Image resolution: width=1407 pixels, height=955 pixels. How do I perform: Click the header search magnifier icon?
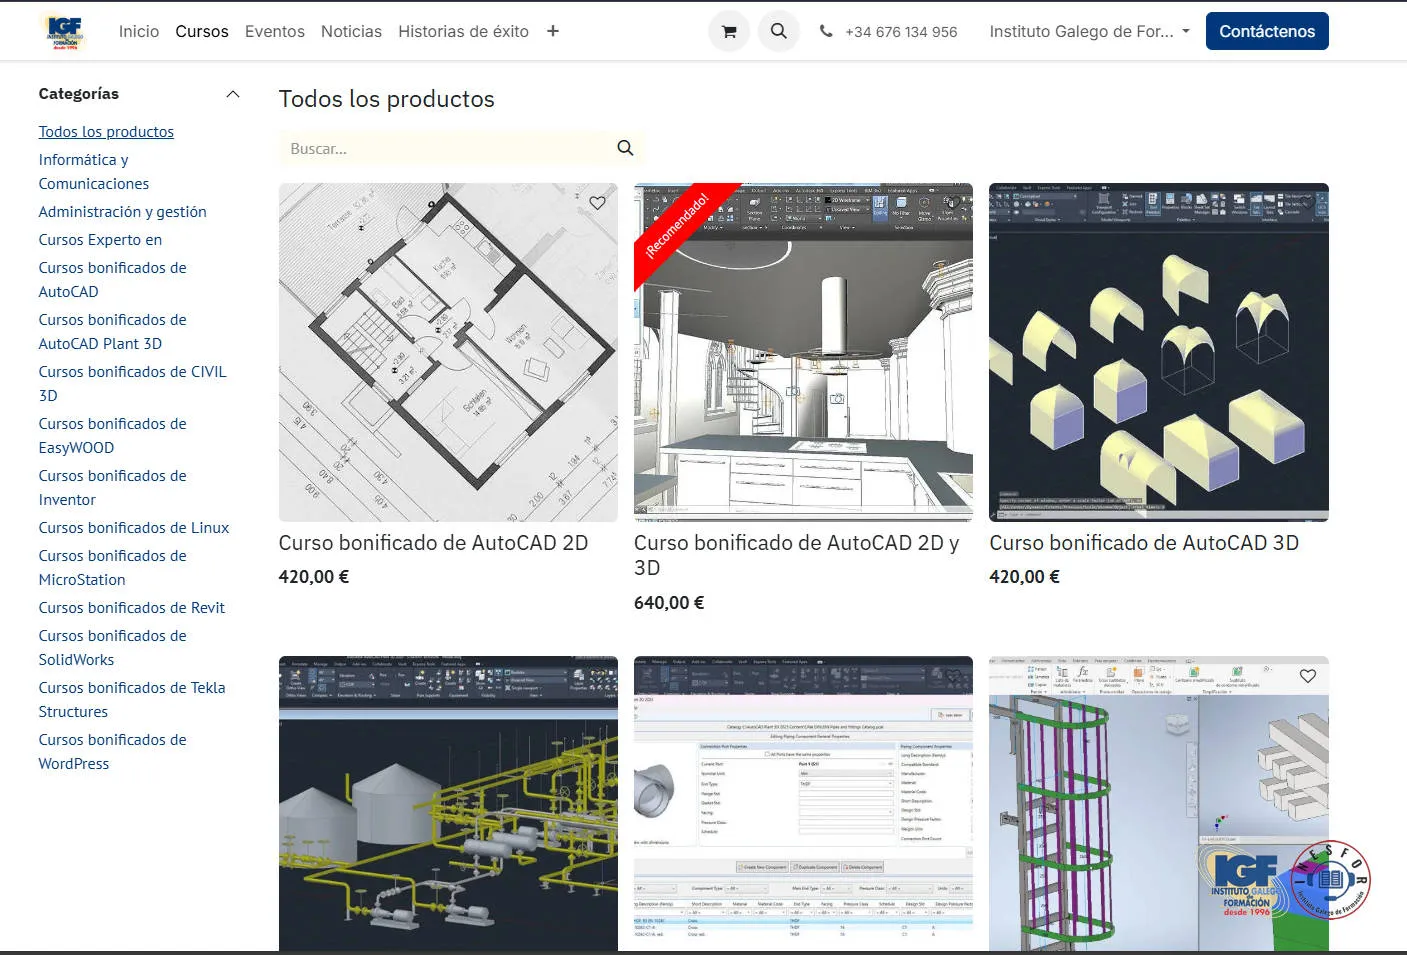click(x=778, y=31)
